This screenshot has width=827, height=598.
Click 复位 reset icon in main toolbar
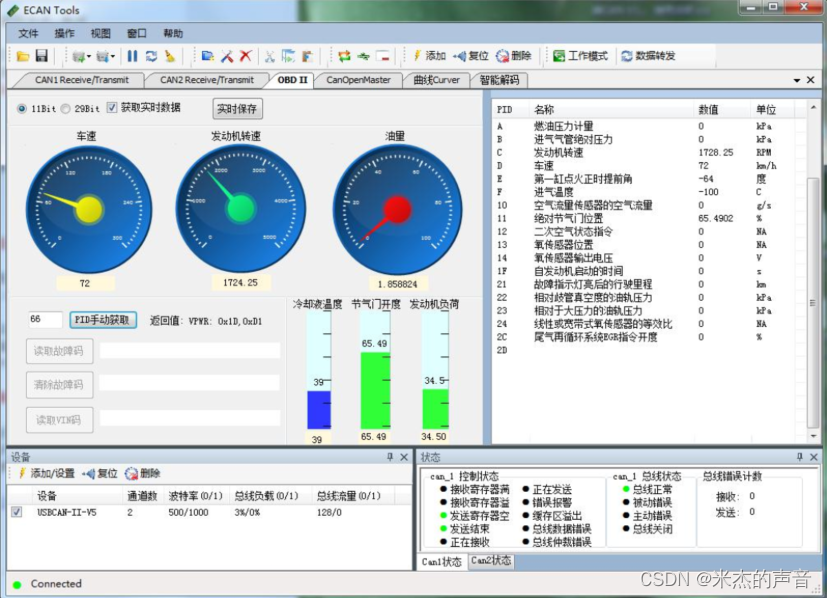471,56
